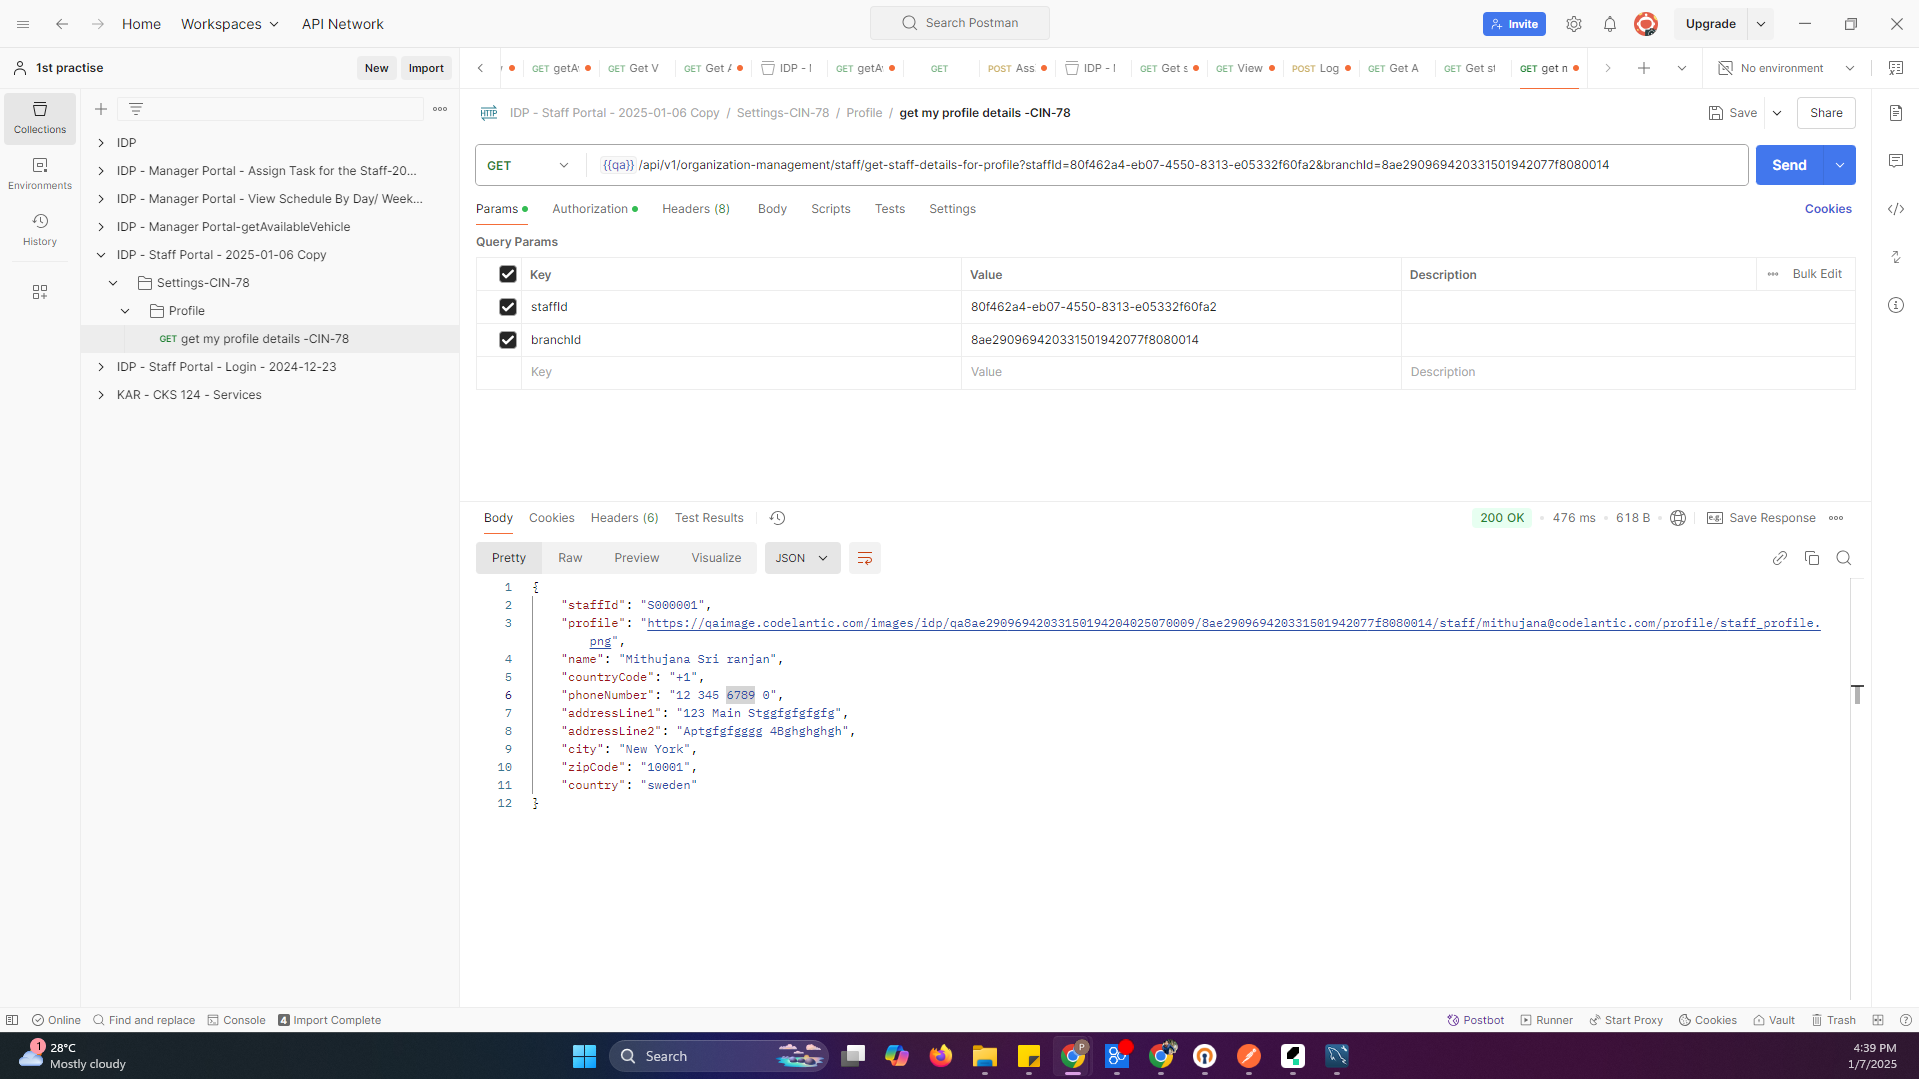Open the comments icon in right sidebar
Image resolution: width=1919 pixels, height=1079 pixels.
tap(1896, 161)
